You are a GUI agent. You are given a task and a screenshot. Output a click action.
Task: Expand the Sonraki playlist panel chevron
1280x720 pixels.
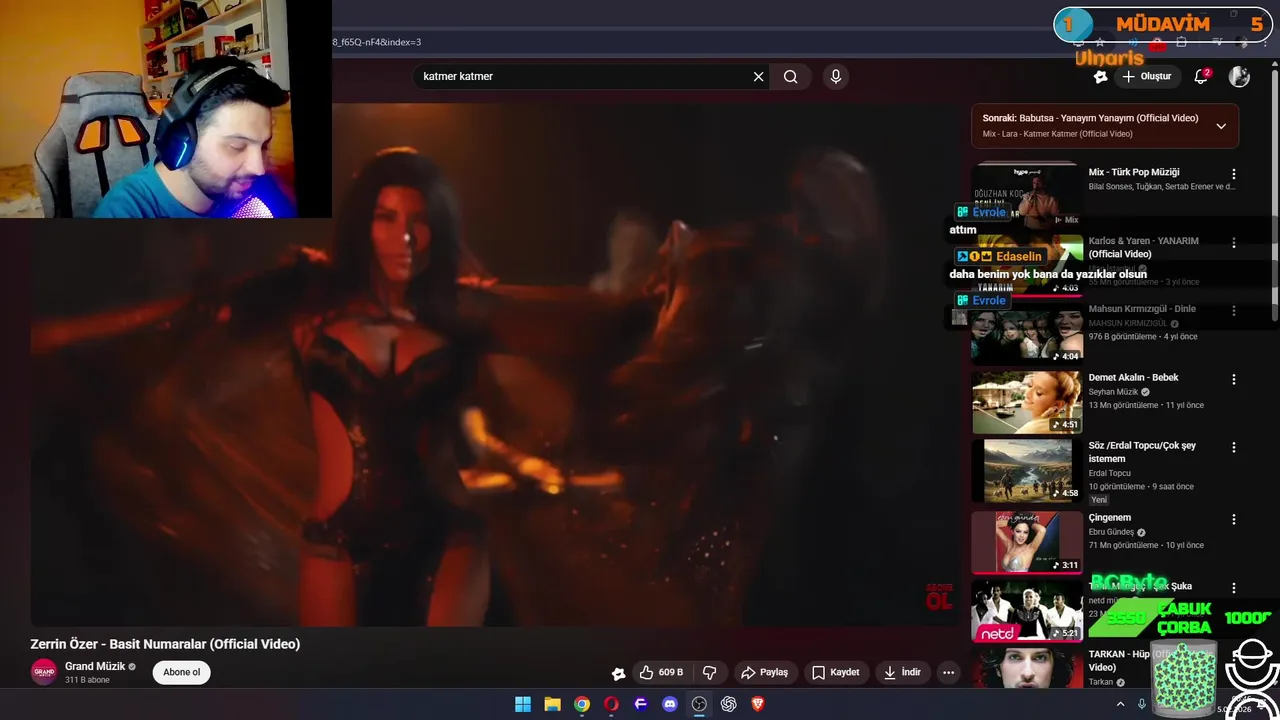pos(1221,126)
